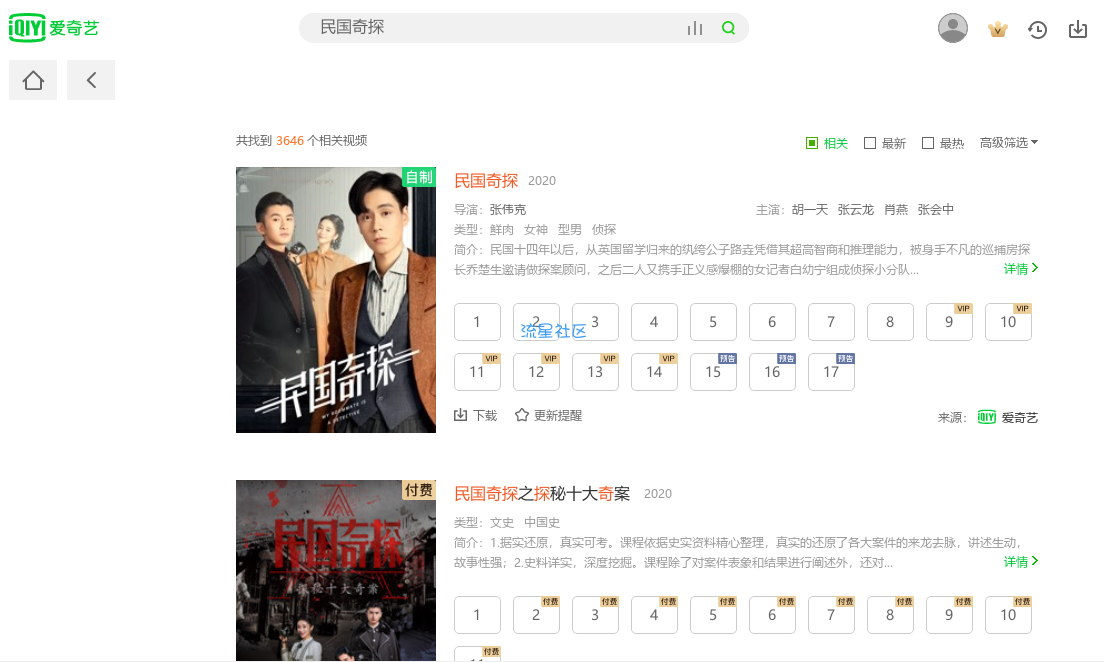Click the home icon button

click(33, 80)
